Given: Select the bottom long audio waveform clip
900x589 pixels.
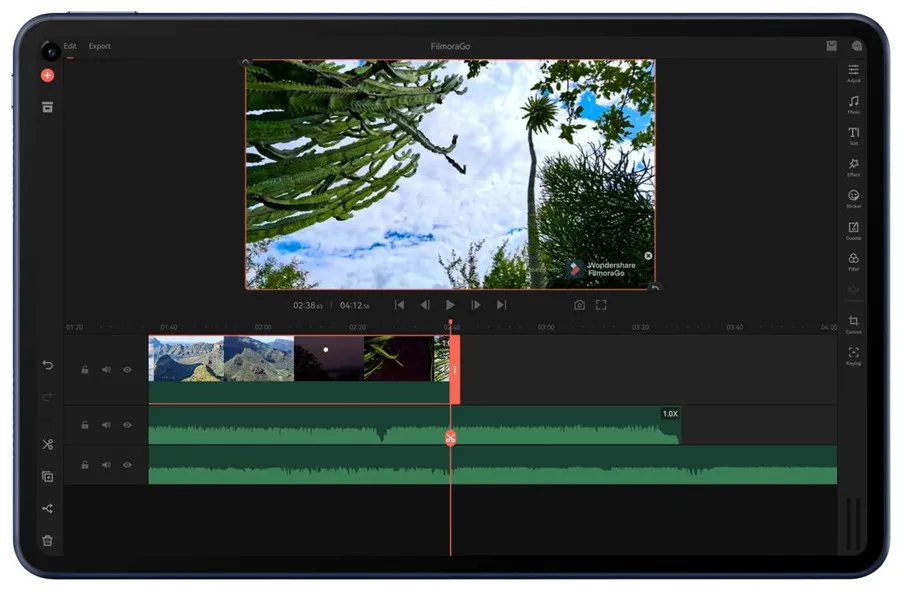Looking at the screenshot, I should click(492, 465).
